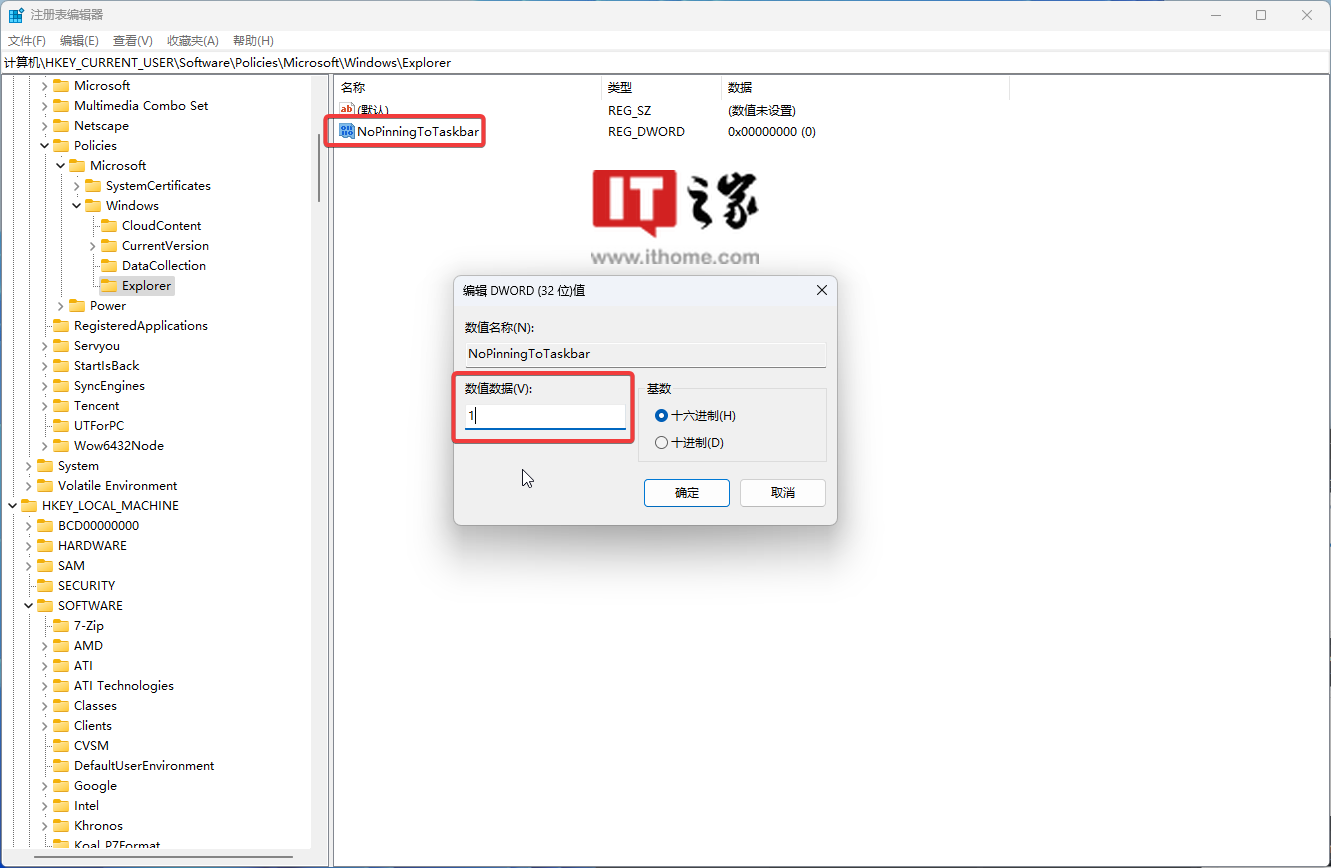Click the CloudContent folder icon
Image resolution: width=1331 pixels, height=868 pixels.
tap(109, 226)
